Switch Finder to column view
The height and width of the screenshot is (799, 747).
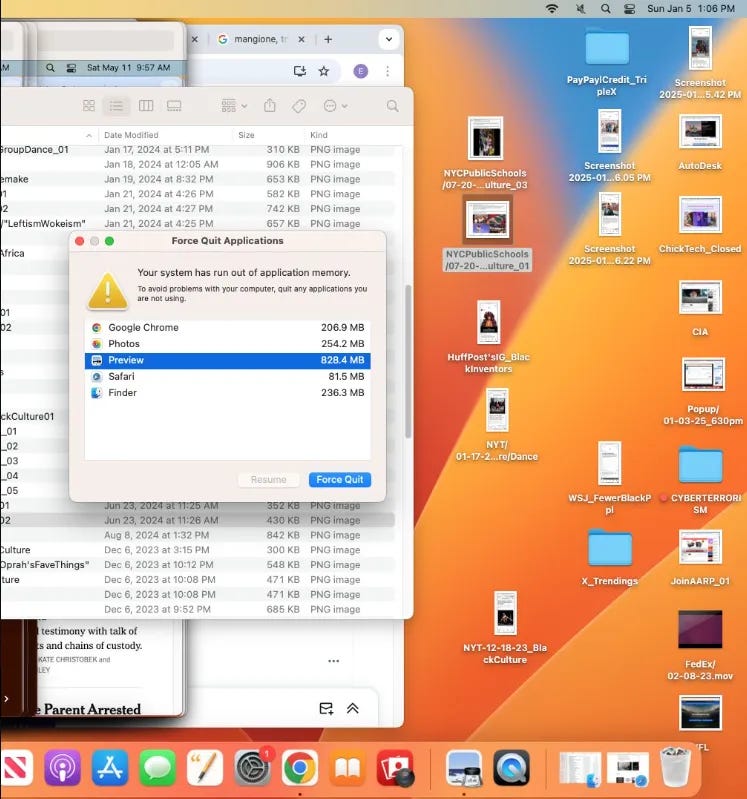146,105
